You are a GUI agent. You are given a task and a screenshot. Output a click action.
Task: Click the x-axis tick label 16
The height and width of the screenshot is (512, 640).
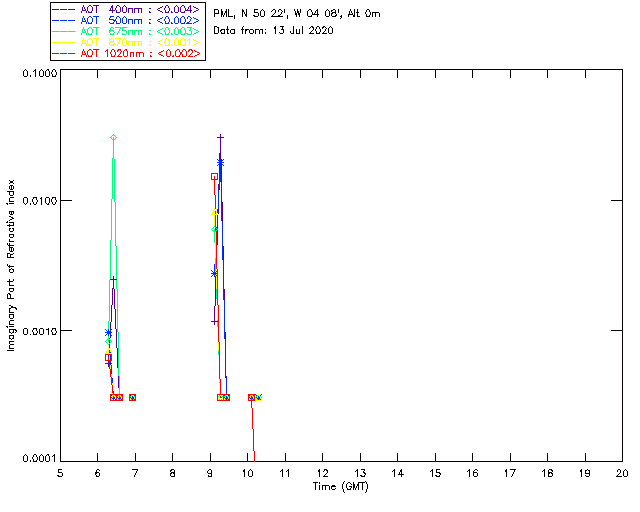[472, 473]
